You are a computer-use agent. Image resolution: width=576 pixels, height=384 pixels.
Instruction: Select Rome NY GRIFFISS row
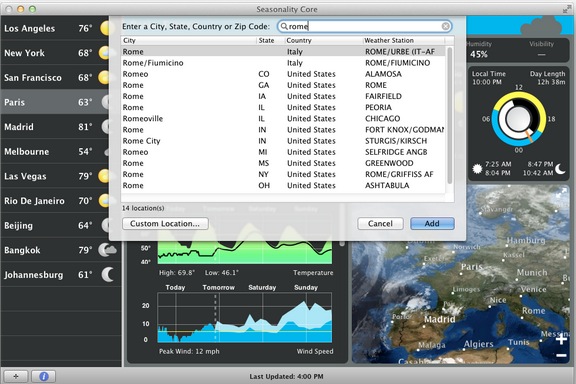tap(283, 174)
